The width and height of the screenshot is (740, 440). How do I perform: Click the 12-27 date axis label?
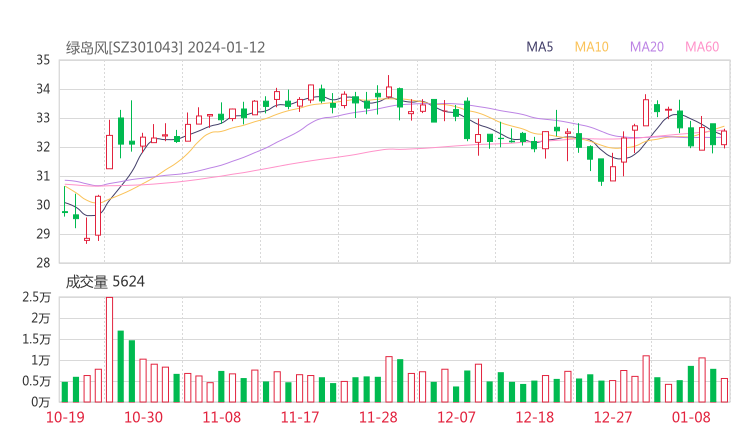click(613, 417)
